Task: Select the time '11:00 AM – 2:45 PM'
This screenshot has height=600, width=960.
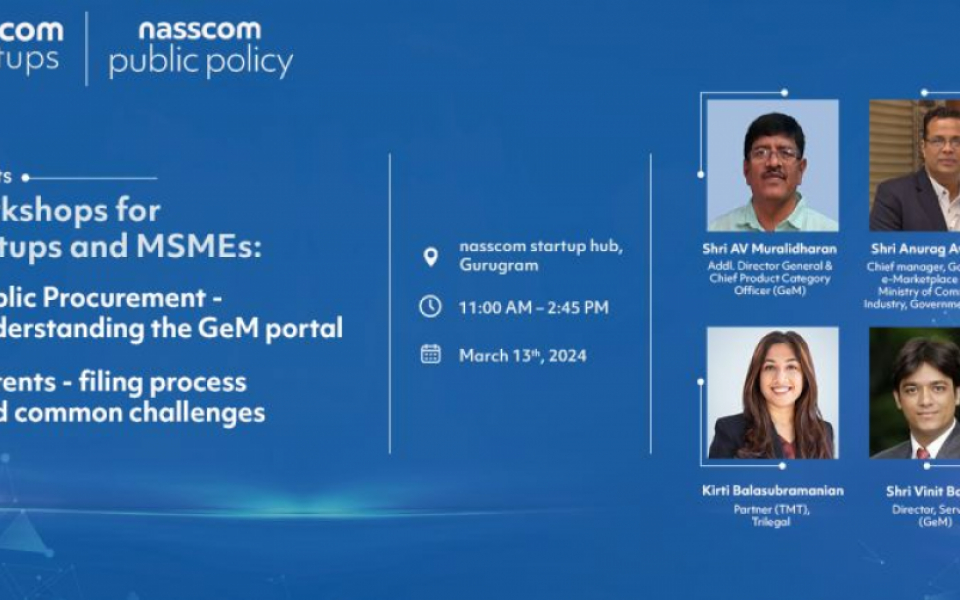Action: 534,307
